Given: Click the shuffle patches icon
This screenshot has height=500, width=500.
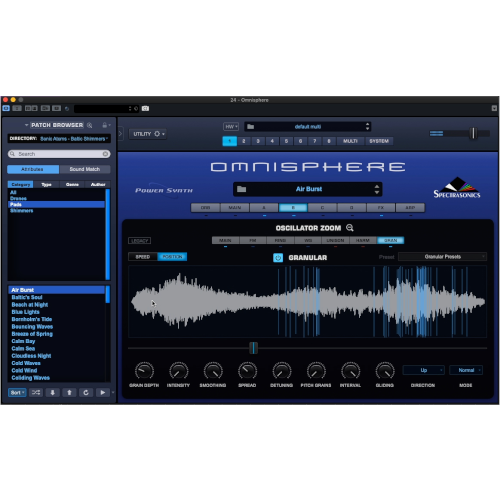Looking at the screenshot, I should tap(36, 392).
